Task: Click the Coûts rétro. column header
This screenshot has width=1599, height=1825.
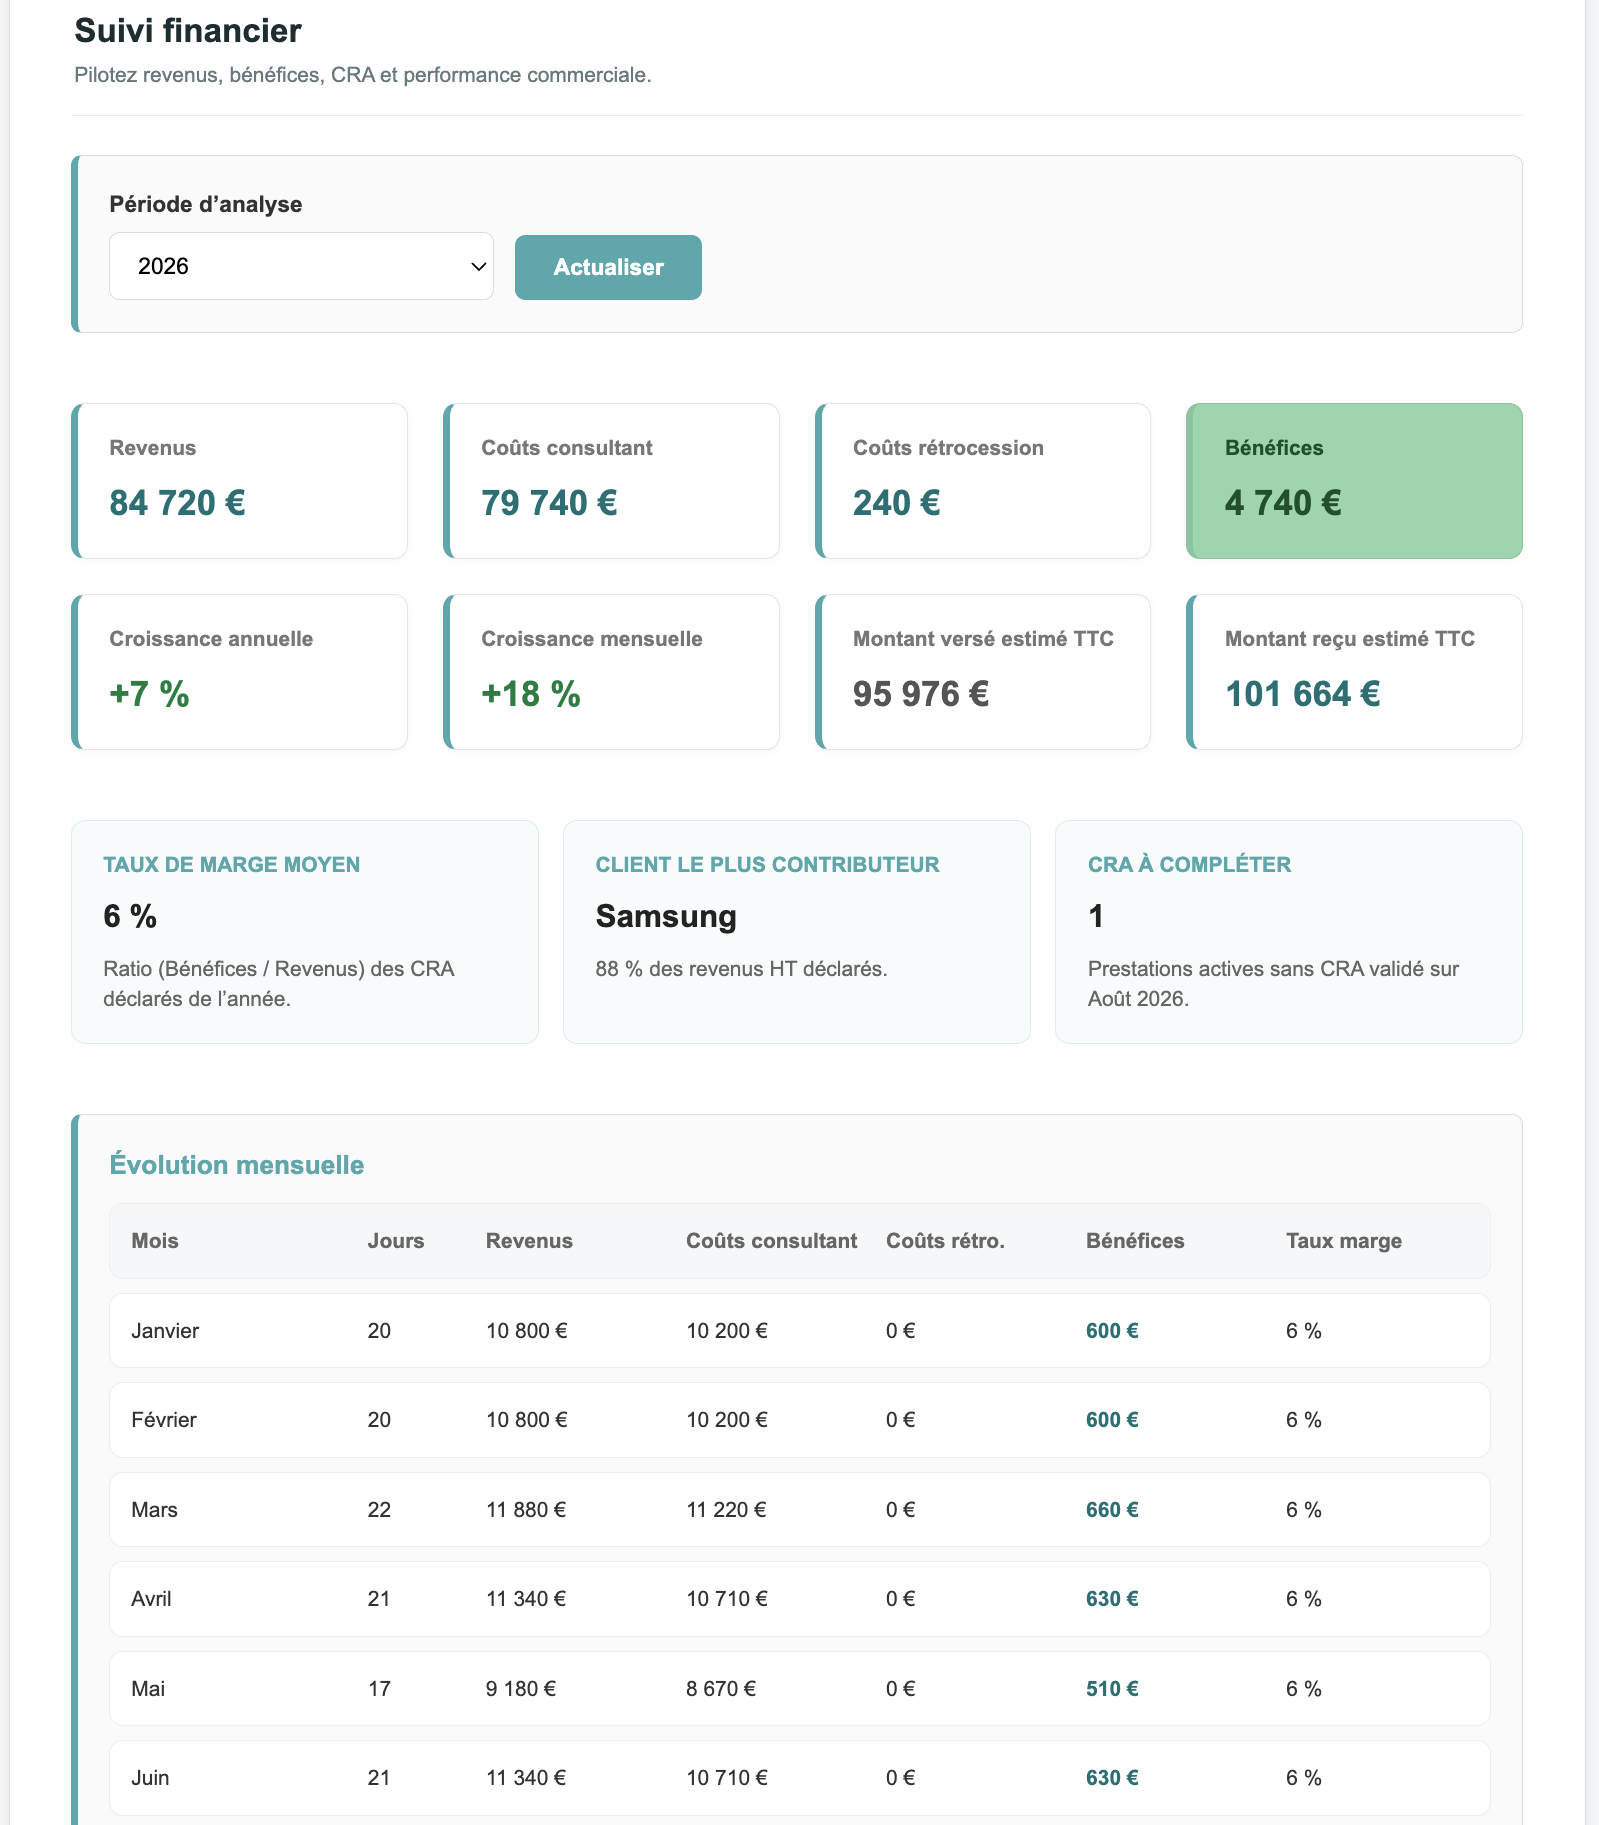Action: 945,1241
